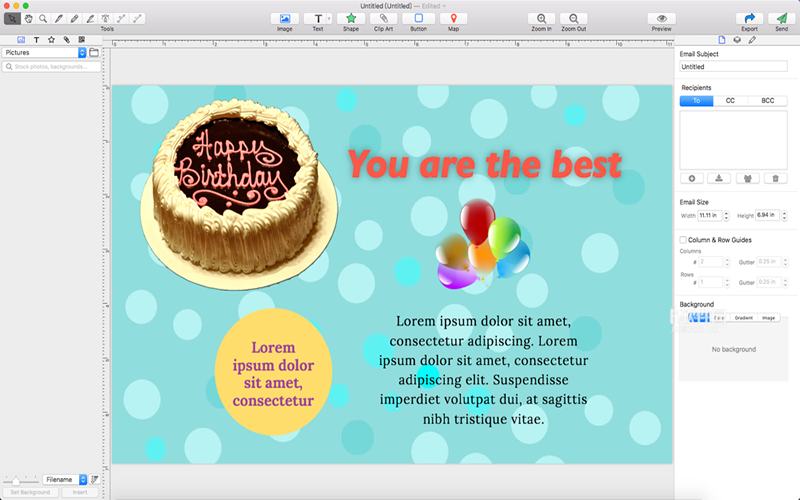Select the 'You are the best' heading

pos(484,164)
